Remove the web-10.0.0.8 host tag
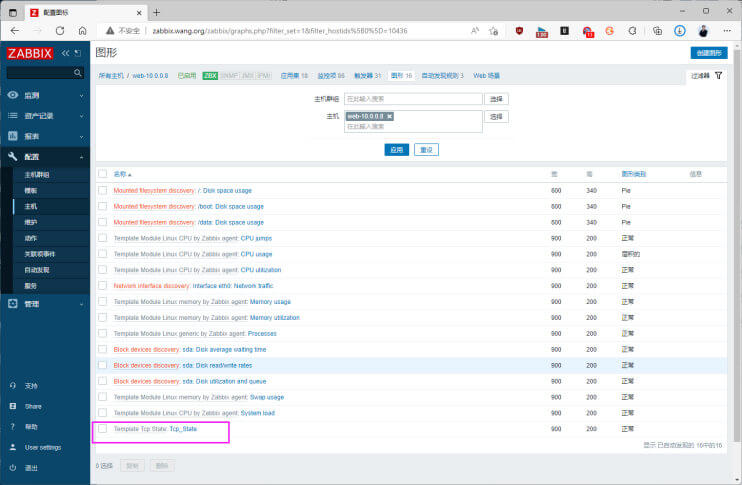742x485 pixels. pyautogui.click(x=389, y=116)
